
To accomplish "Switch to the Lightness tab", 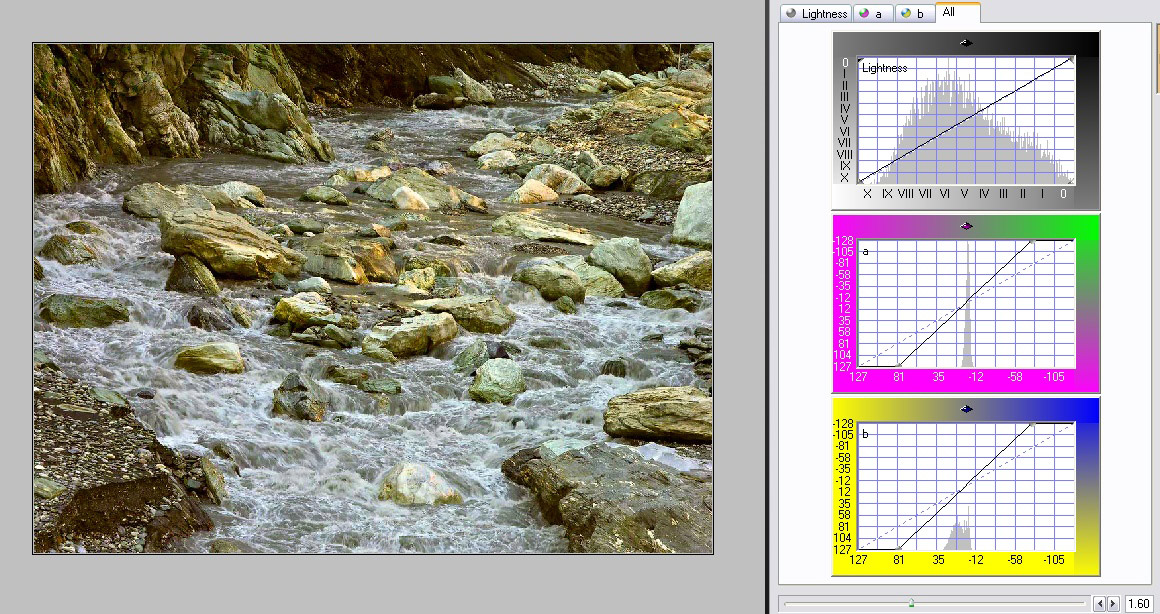I will click(816, 14).
